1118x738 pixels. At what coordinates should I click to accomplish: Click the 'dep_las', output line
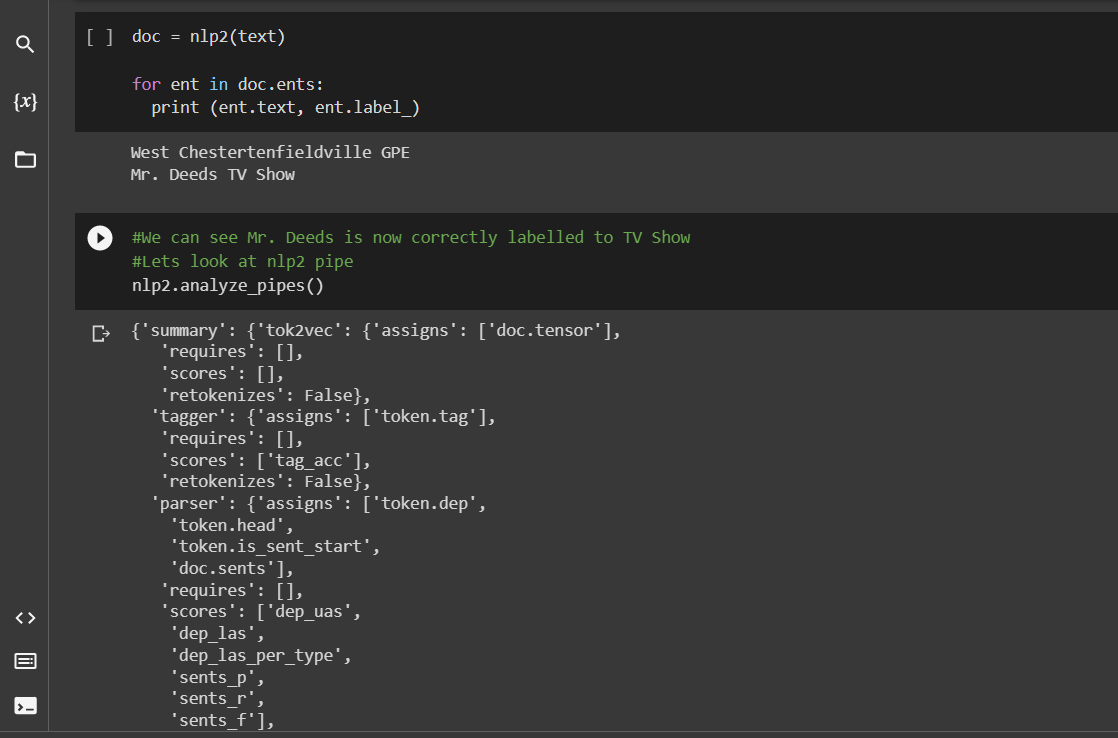[x=217, y=633]
